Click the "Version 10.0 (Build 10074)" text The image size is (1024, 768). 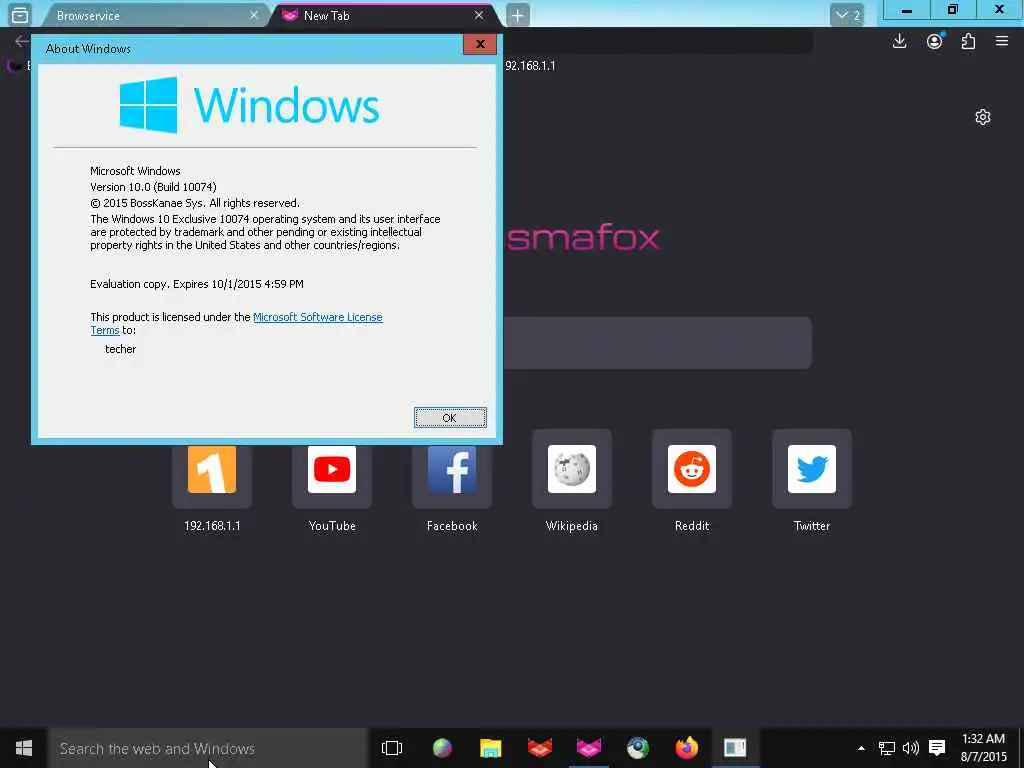tap(153, 187)
